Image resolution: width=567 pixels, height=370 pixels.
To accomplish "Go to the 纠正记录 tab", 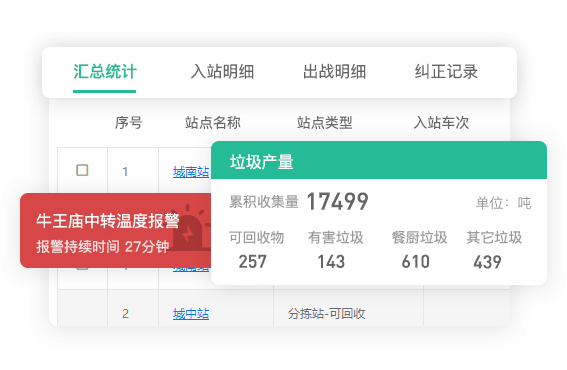I will [x=446, y=72].
